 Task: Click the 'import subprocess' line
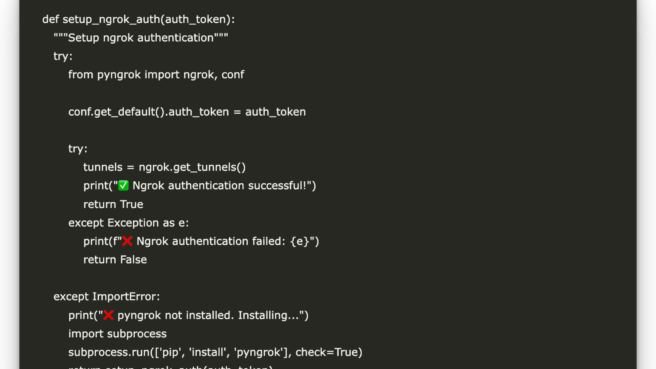coord(118,334)
